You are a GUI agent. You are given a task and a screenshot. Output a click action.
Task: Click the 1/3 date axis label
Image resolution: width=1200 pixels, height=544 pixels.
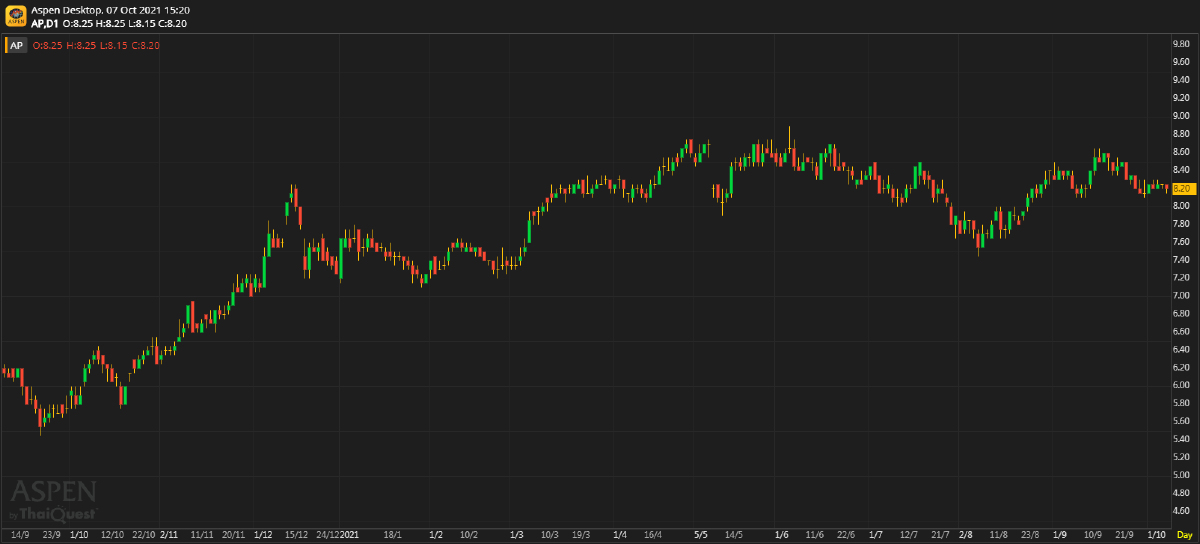516,535
